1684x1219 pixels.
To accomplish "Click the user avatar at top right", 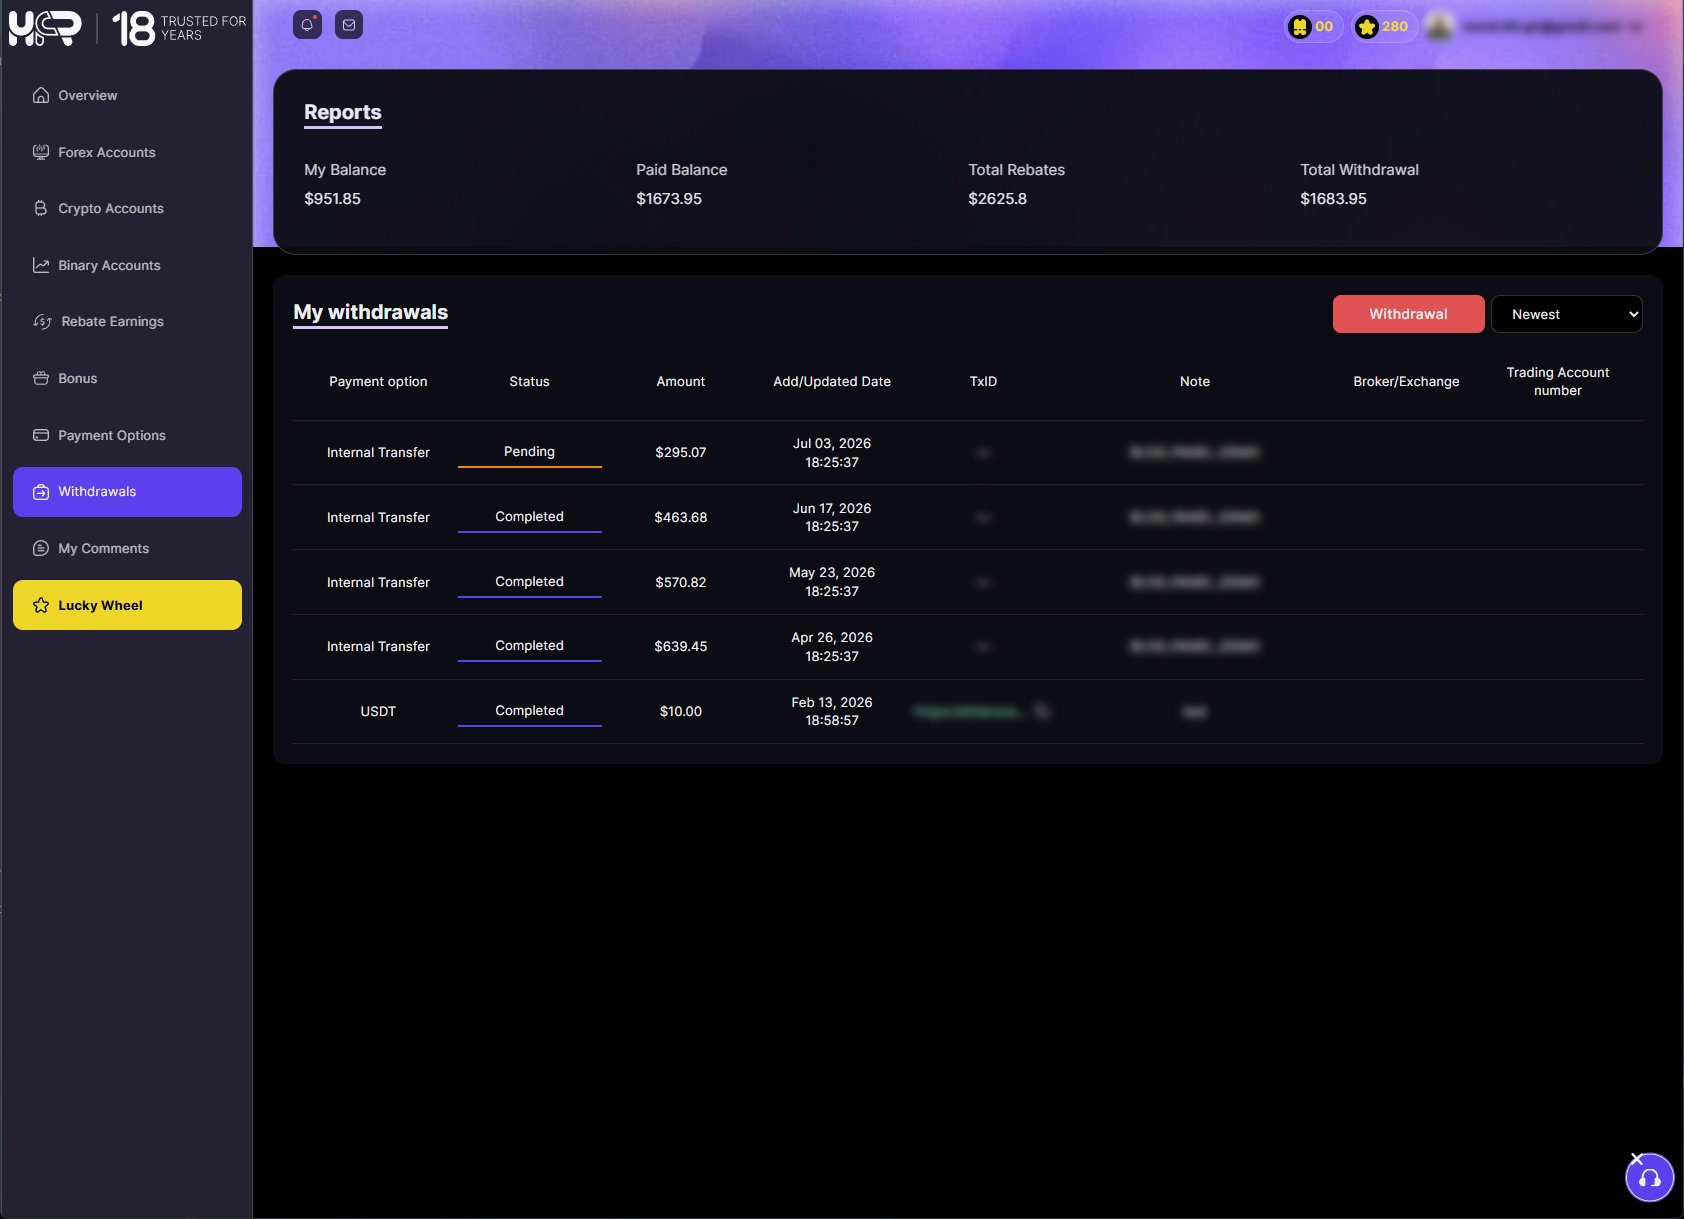I will (1440, 27).
